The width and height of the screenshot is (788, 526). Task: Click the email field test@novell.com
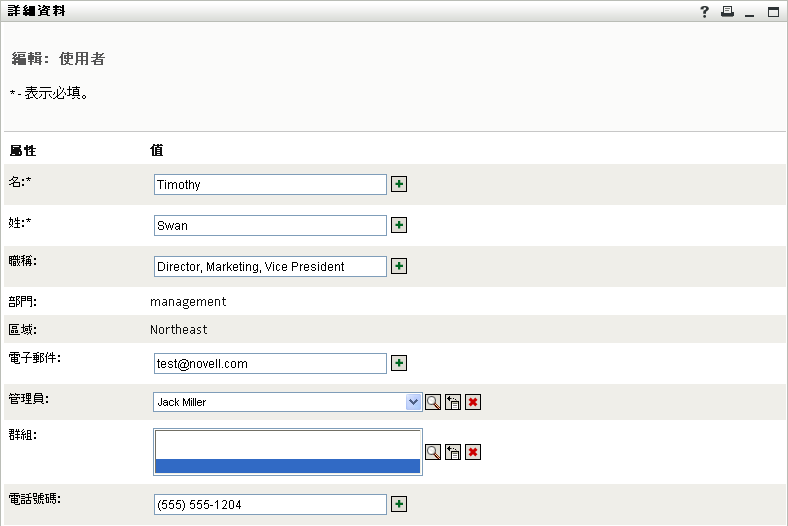click(x=270, y=364)
